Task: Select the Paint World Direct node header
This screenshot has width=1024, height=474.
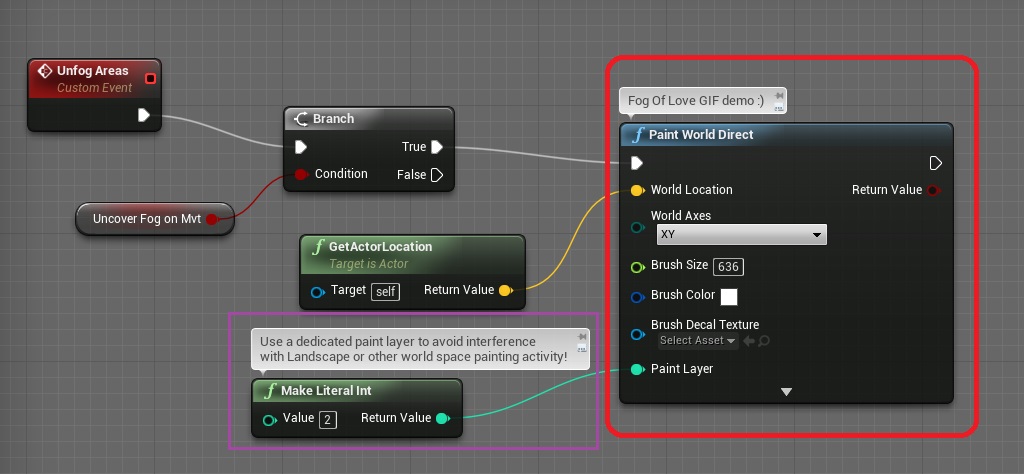Action: (786, 134)
